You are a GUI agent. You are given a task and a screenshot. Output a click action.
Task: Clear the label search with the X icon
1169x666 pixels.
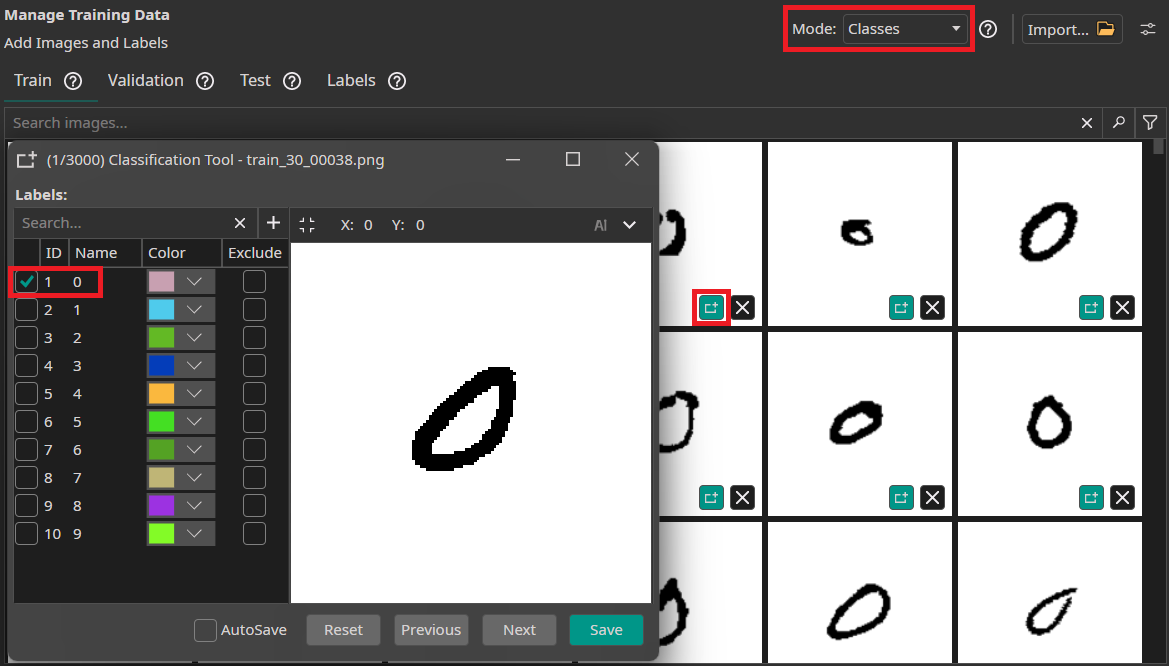[x=239, y=222]
